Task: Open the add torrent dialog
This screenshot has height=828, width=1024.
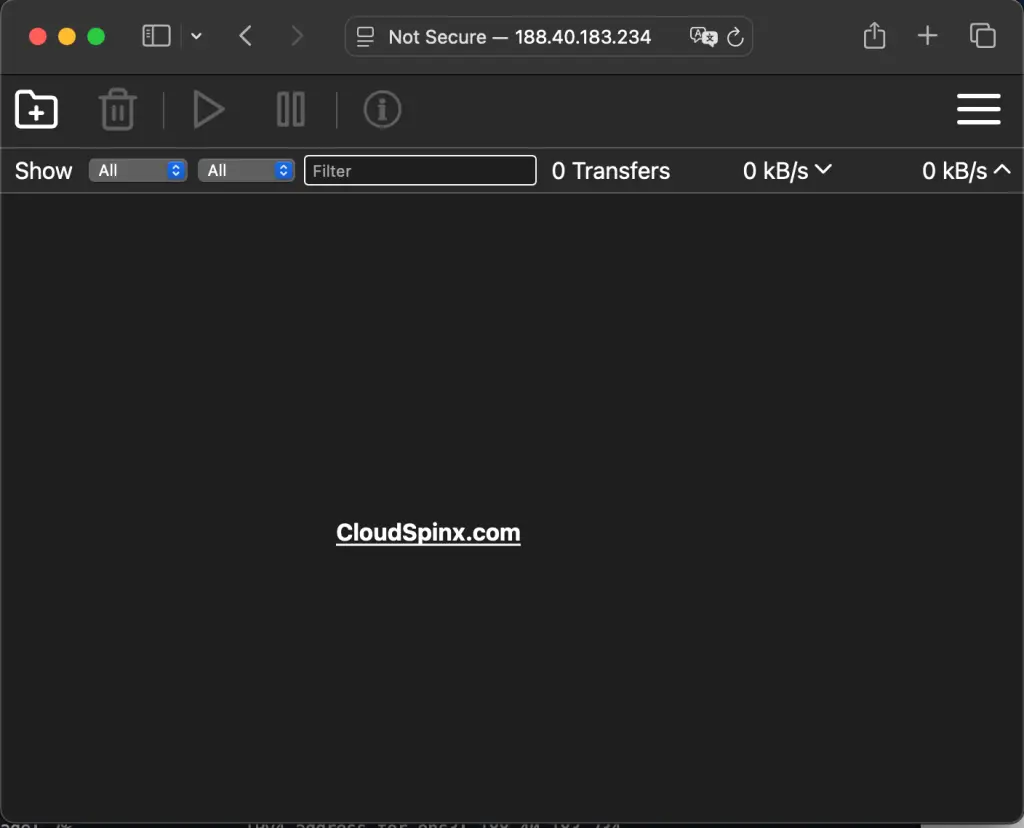Action: (x=36, y=110)
